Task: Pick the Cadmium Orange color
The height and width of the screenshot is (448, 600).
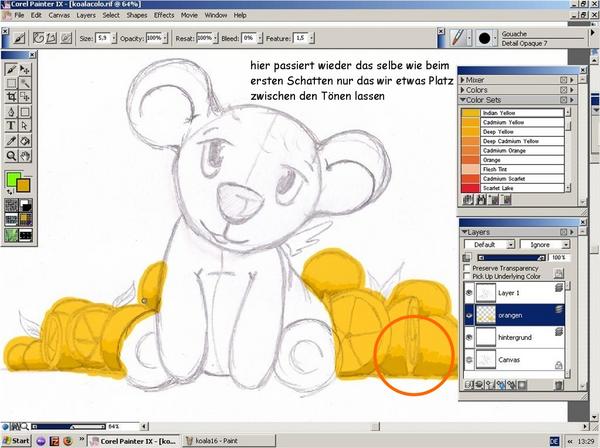Action: 513,150
